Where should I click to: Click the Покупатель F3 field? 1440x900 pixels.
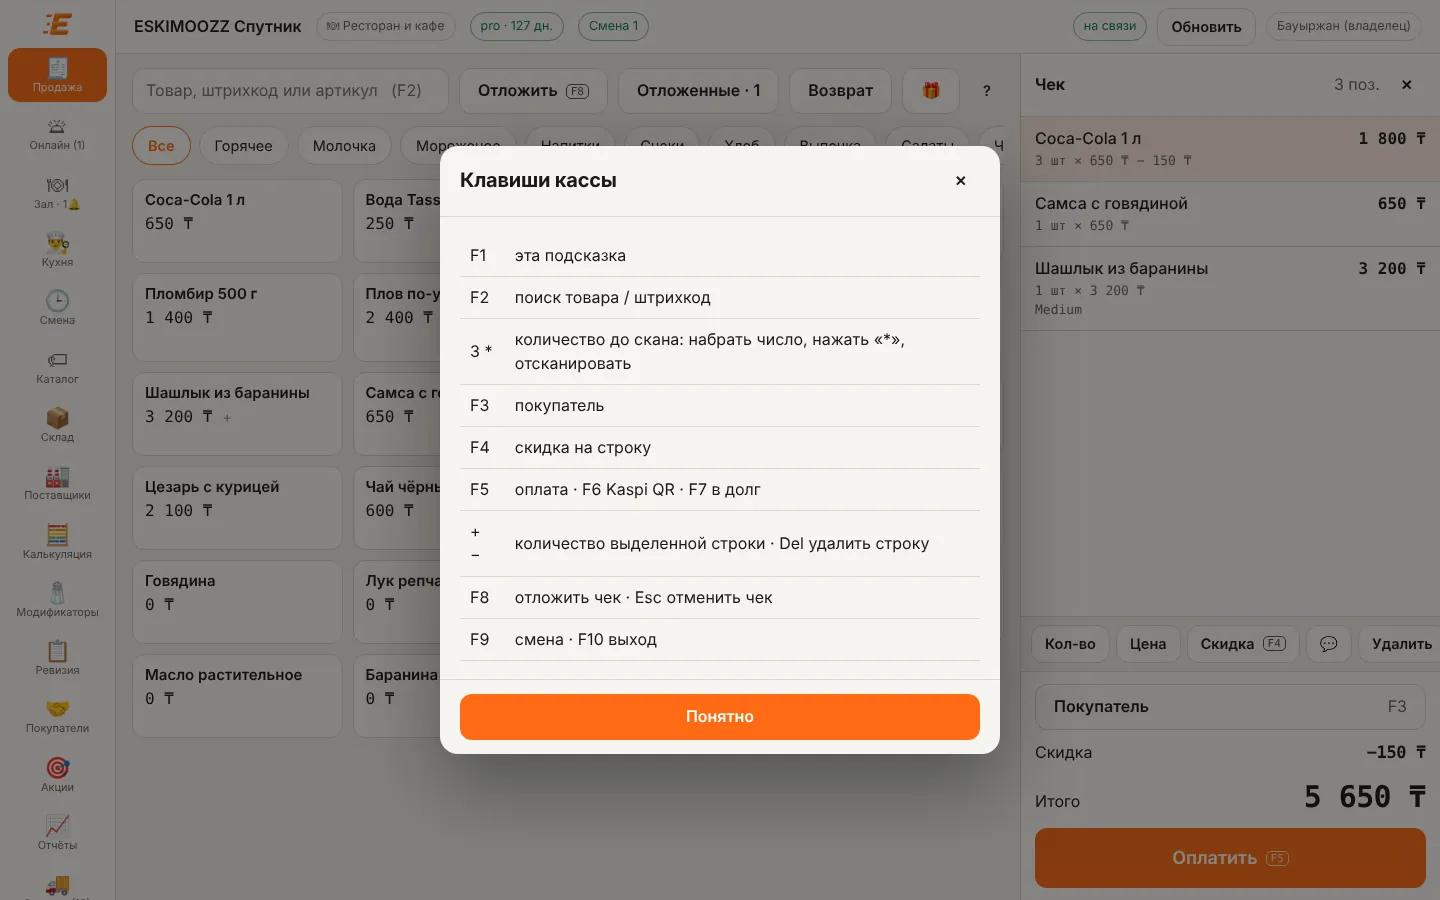click(1230, 707)
